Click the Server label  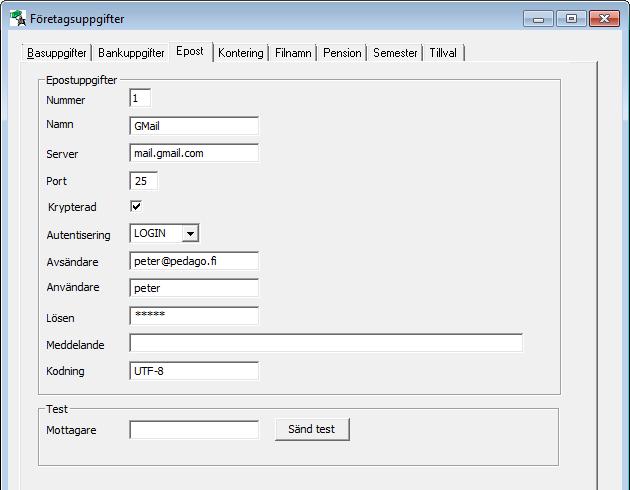62,154
